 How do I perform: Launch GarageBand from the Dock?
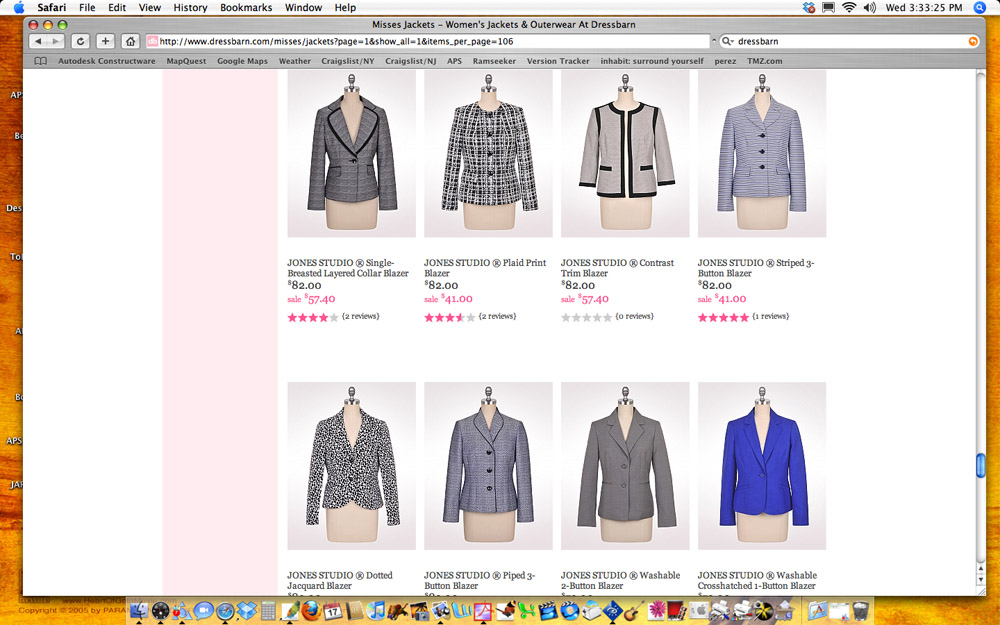click(x=633, y=611)
